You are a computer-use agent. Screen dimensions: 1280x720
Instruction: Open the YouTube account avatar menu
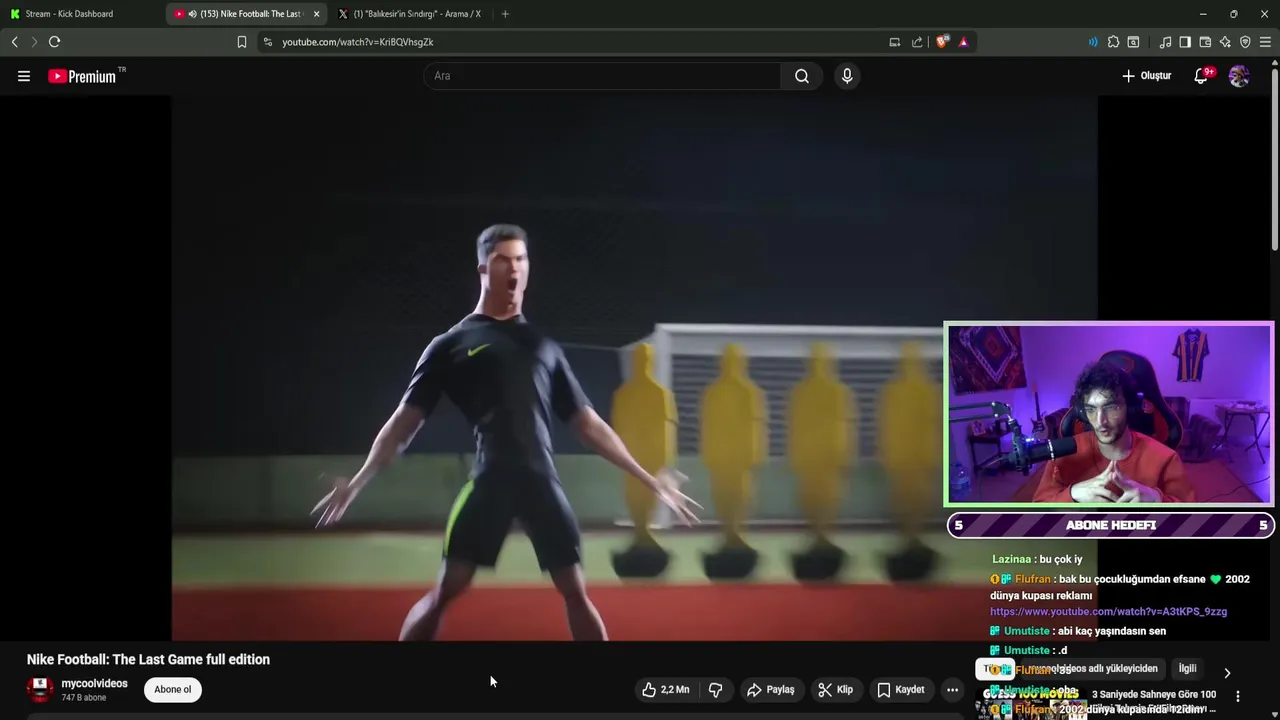[x=1239, y=76]
